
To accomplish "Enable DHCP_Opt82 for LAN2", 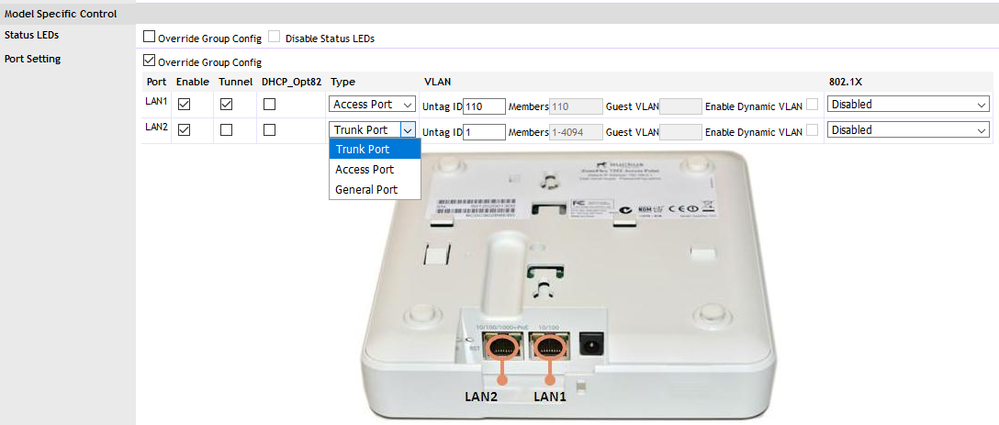I will 270,130.
